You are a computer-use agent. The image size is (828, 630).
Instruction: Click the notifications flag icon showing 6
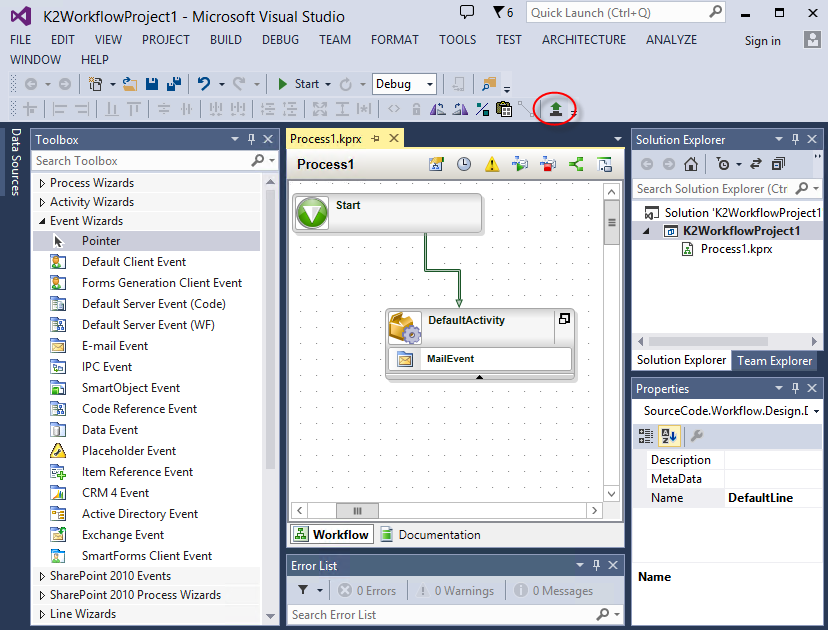[x=503, y=12]
